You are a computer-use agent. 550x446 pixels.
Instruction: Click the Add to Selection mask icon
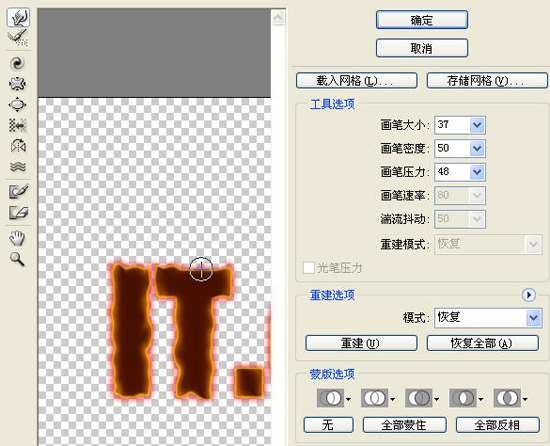tap(374, 398)
